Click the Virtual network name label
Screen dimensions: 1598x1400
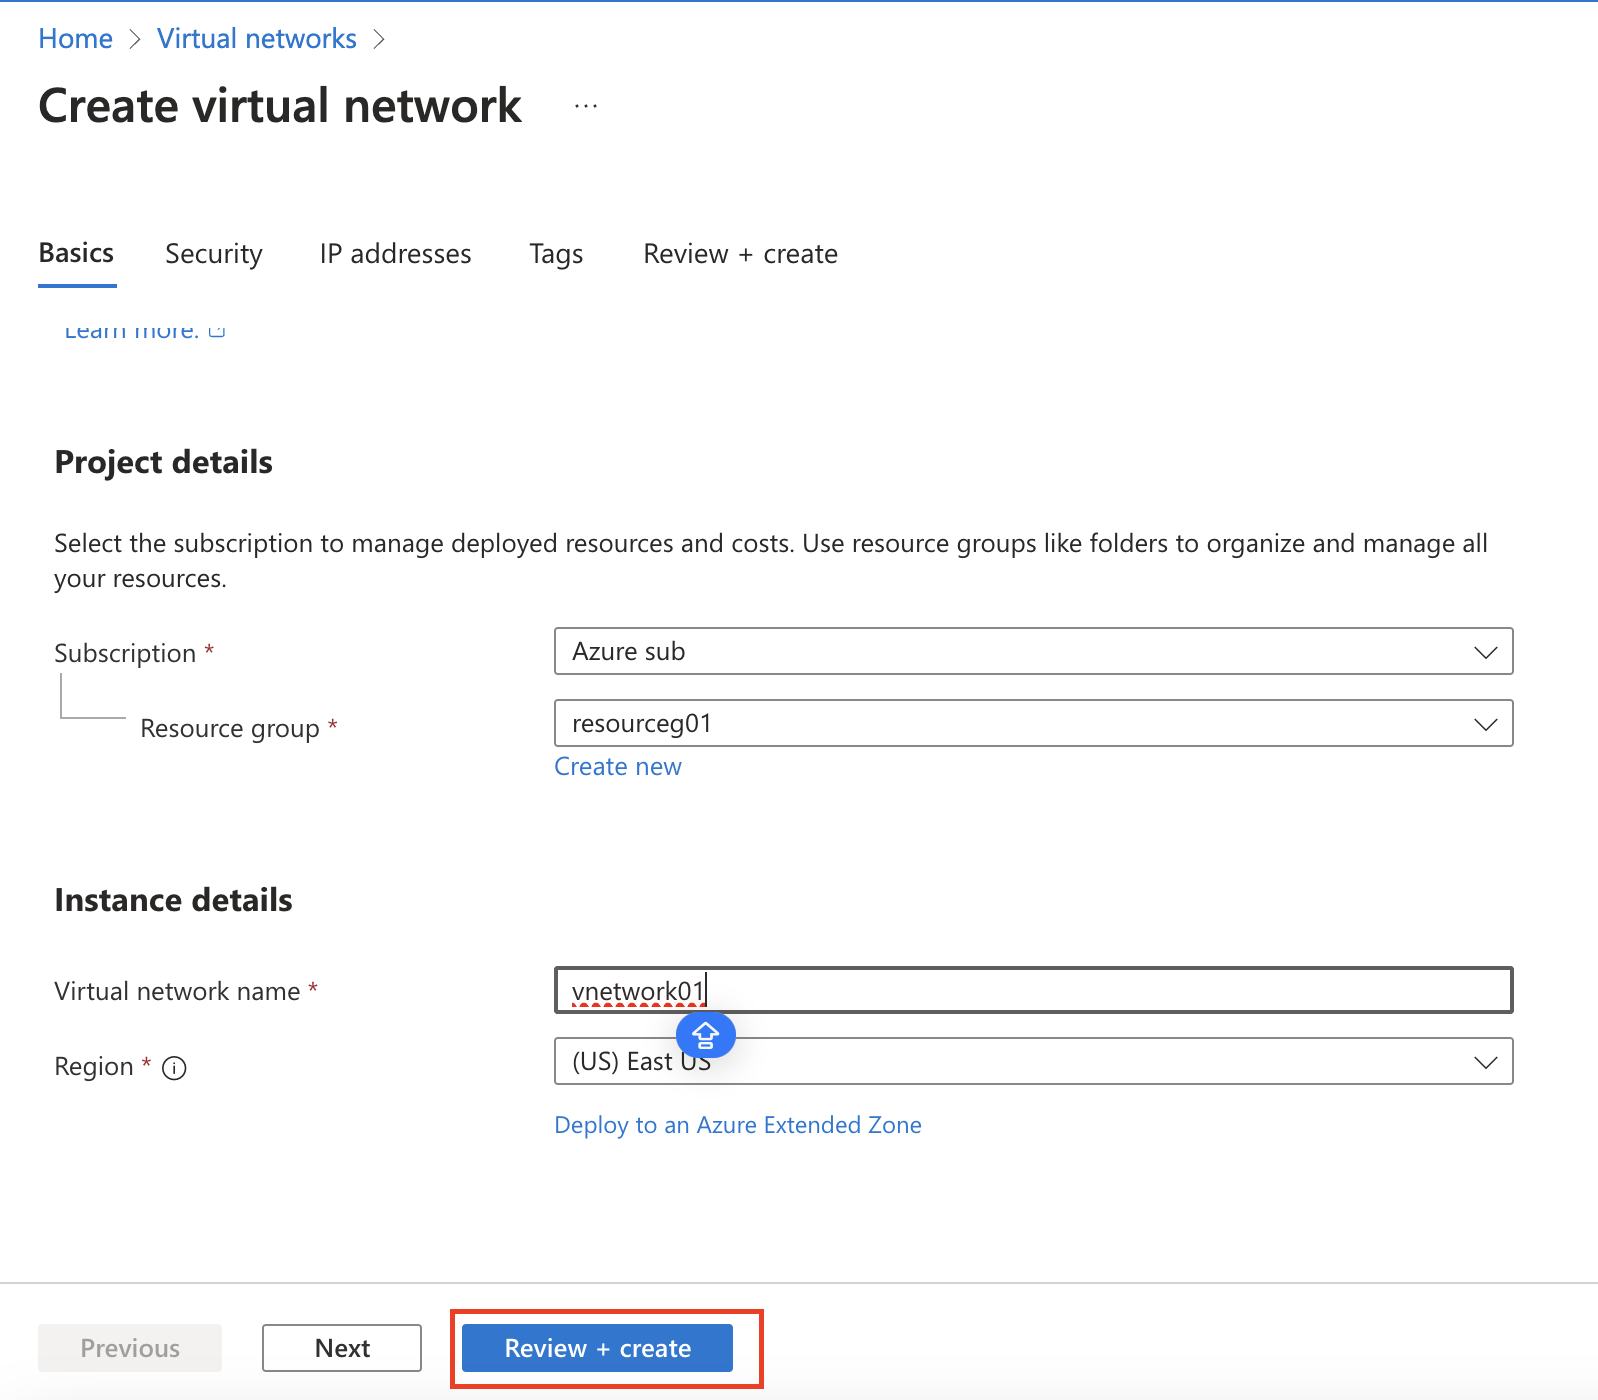177,991
